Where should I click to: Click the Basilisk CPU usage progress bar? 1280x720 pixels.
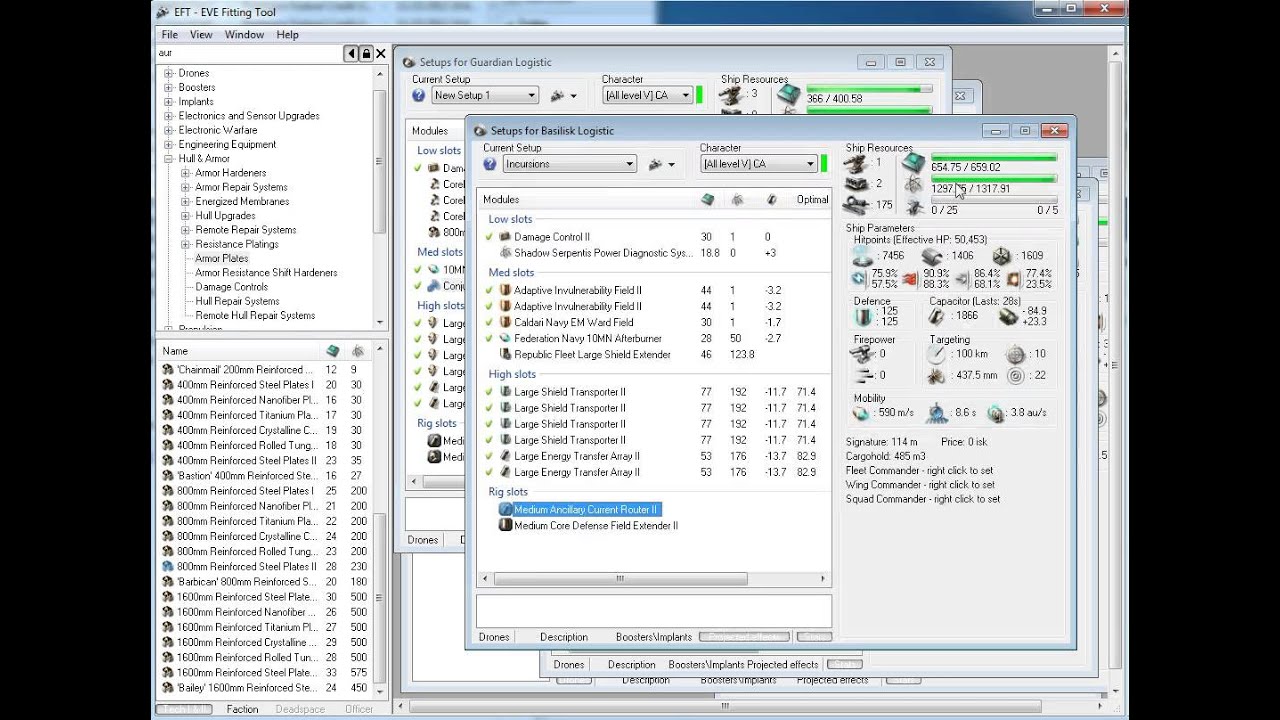click(994, 158)
